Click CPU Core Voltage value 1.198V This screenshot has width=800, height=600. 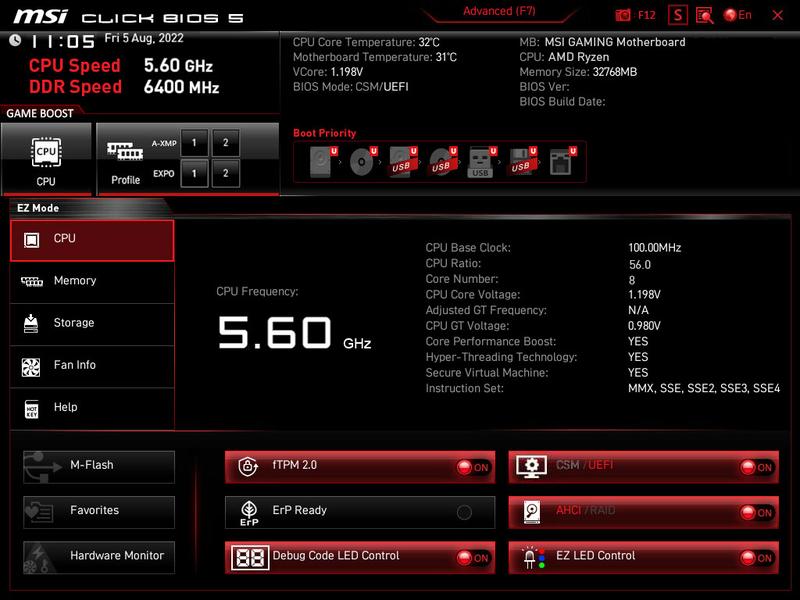click(x=644, y=294)
